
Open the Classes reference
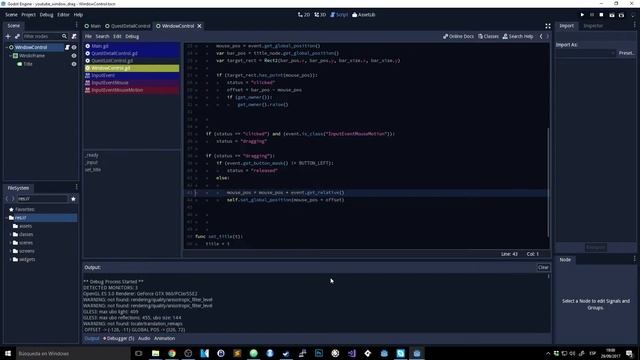[x=488, y=36]
